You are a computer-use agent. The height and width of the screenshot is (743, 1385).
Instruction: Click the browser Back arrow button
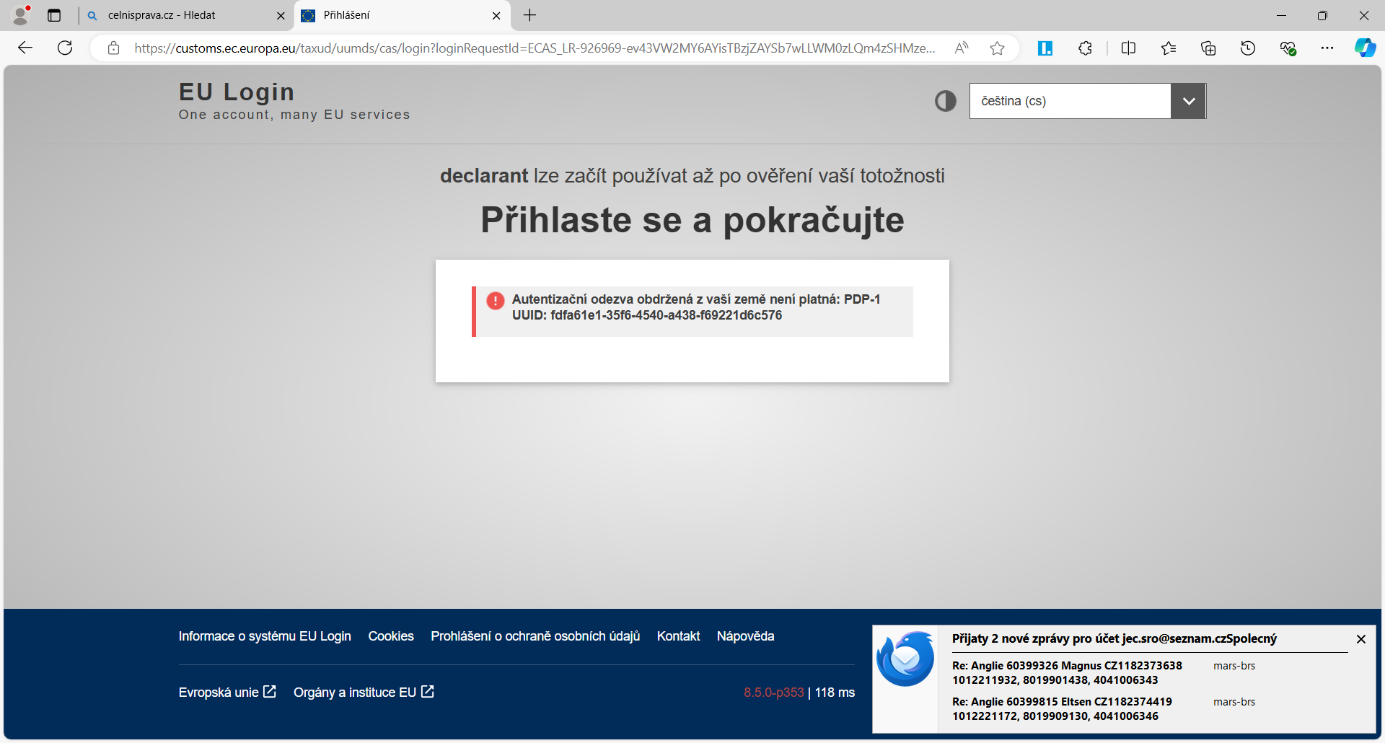point(25,48)
